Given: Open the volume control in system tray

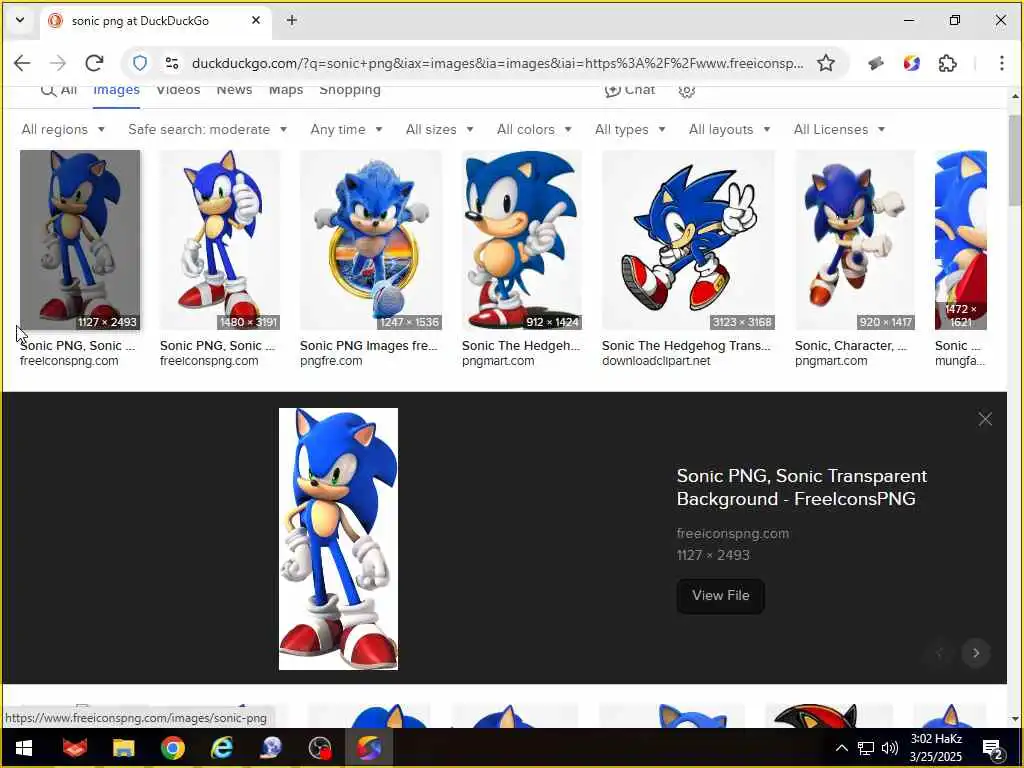Looking at the screenshot, I should pyautogui.click(x=889, y=748).
